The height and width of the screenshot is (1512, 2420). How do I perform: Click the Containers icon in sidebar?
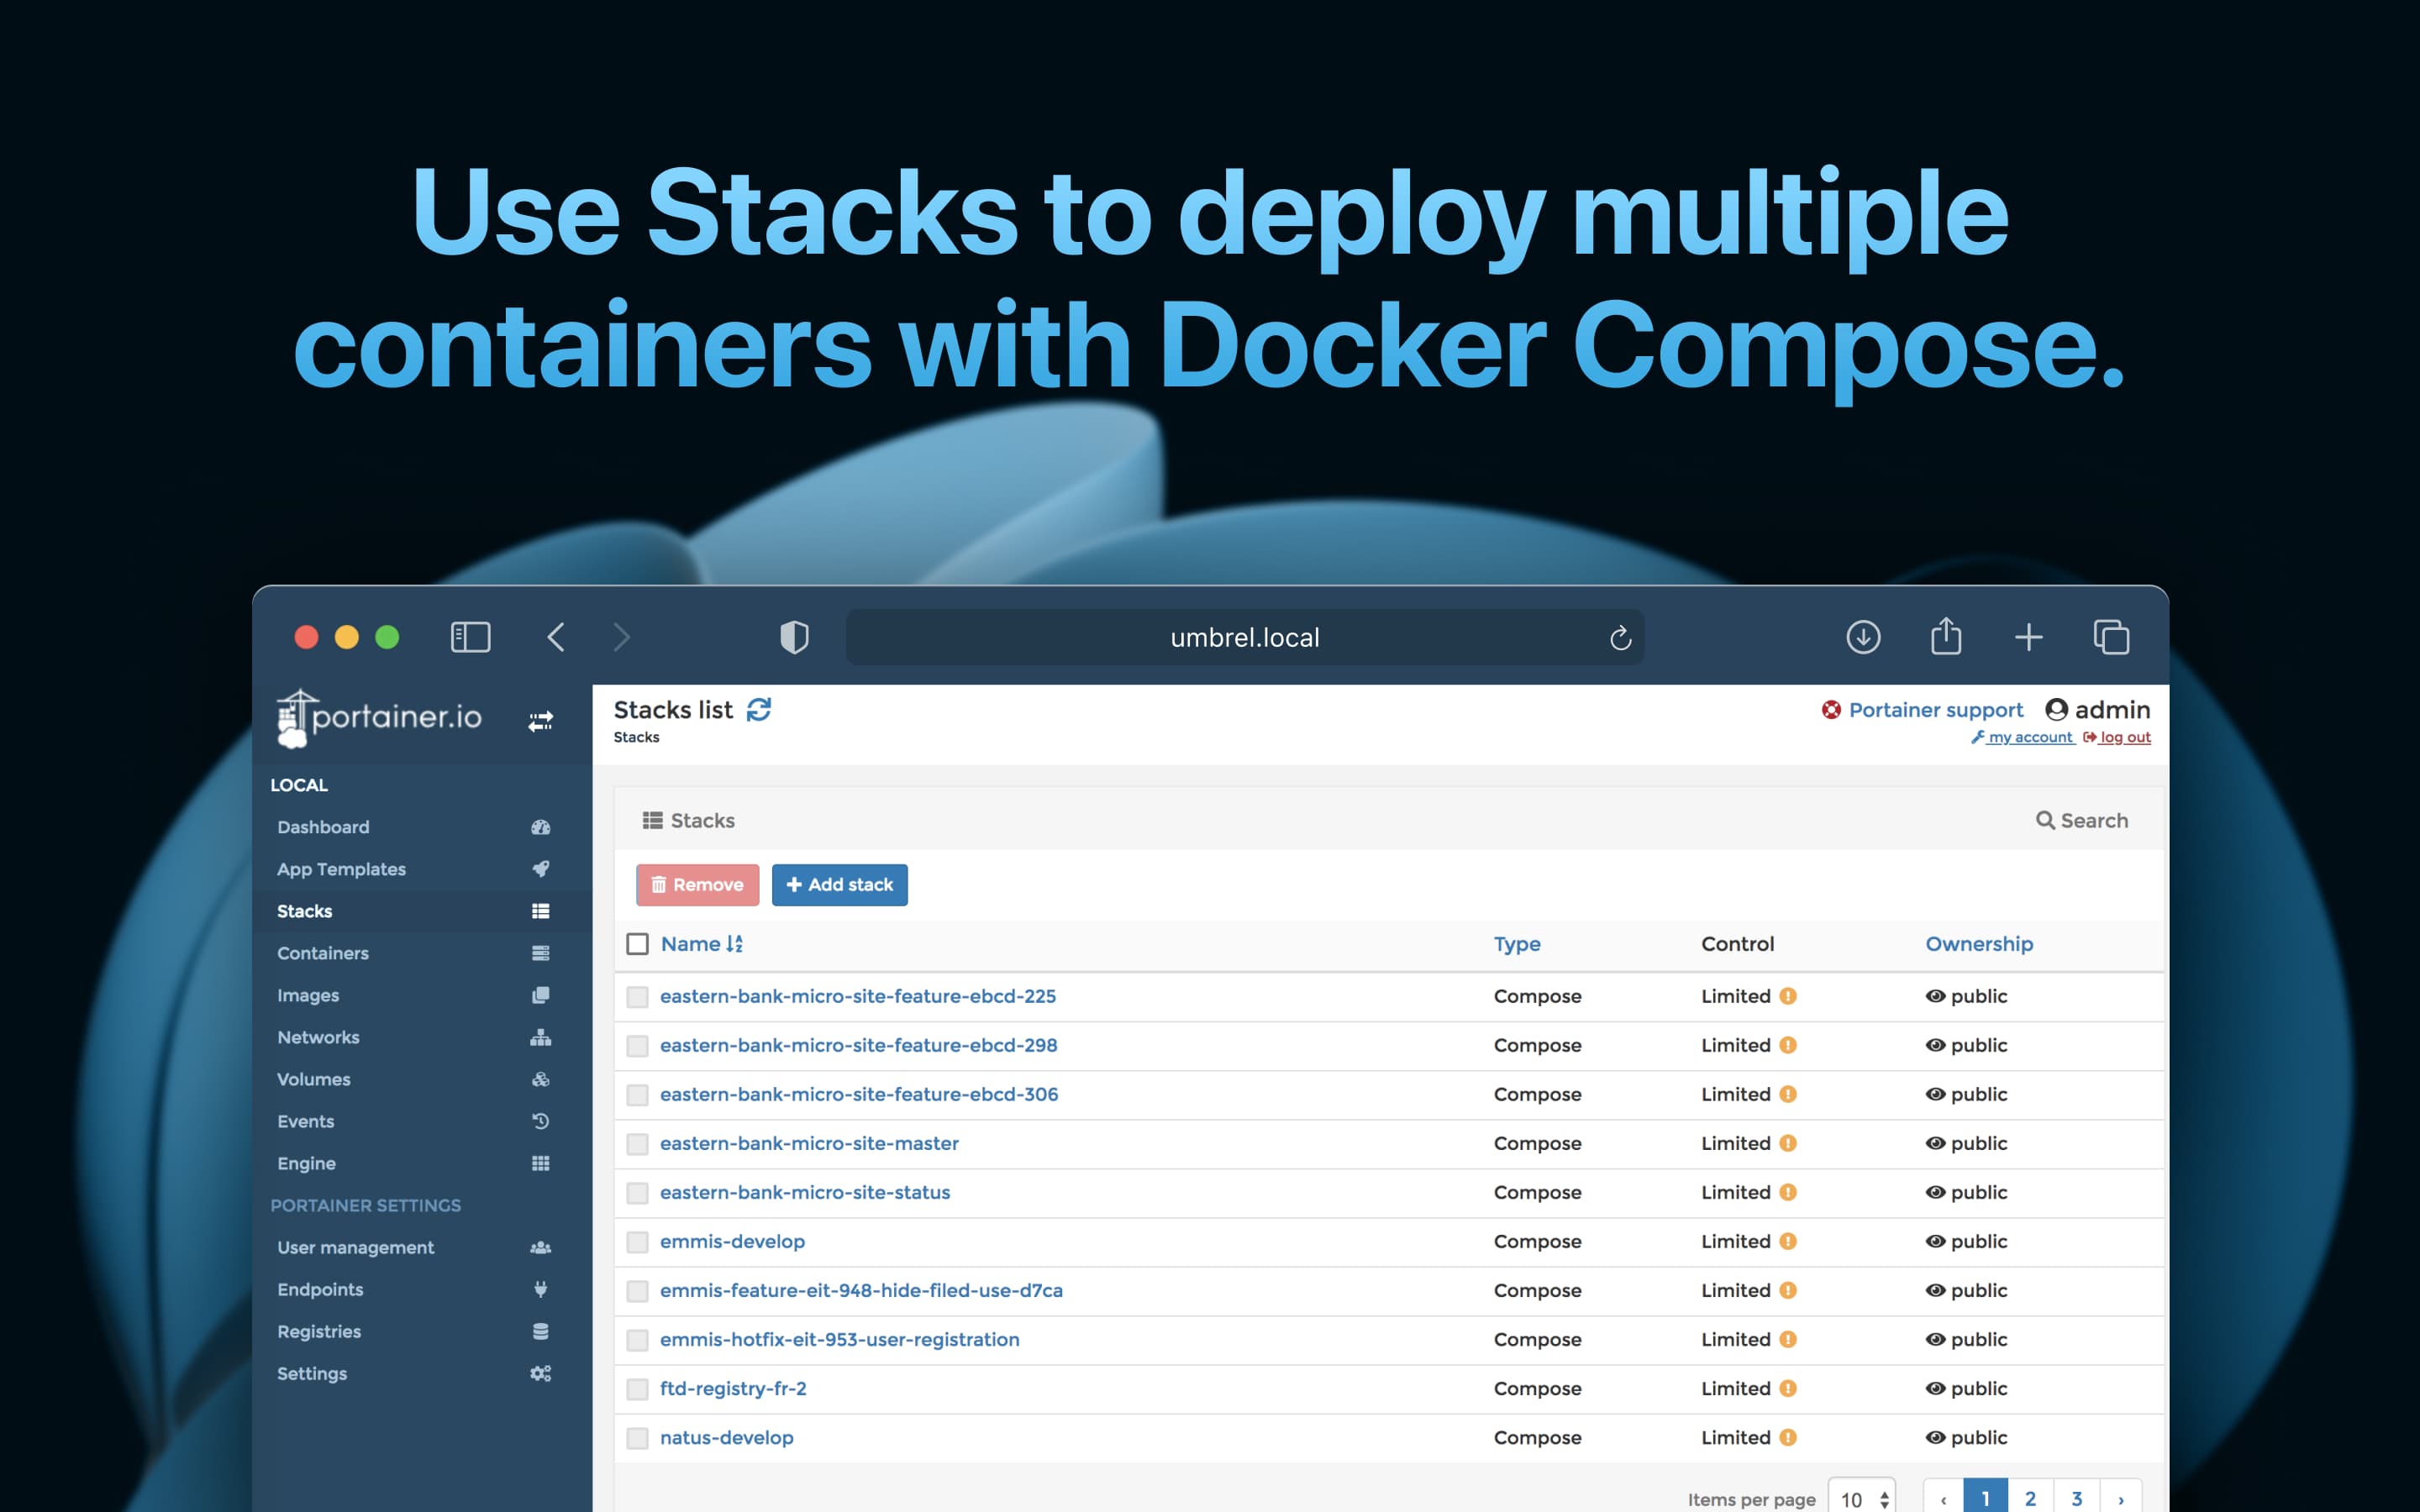tap(542, 951)
